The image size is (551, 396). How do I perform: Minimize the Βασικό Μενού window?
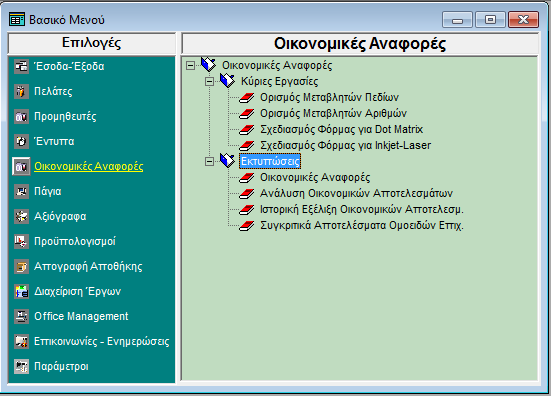tap(457, 19)
